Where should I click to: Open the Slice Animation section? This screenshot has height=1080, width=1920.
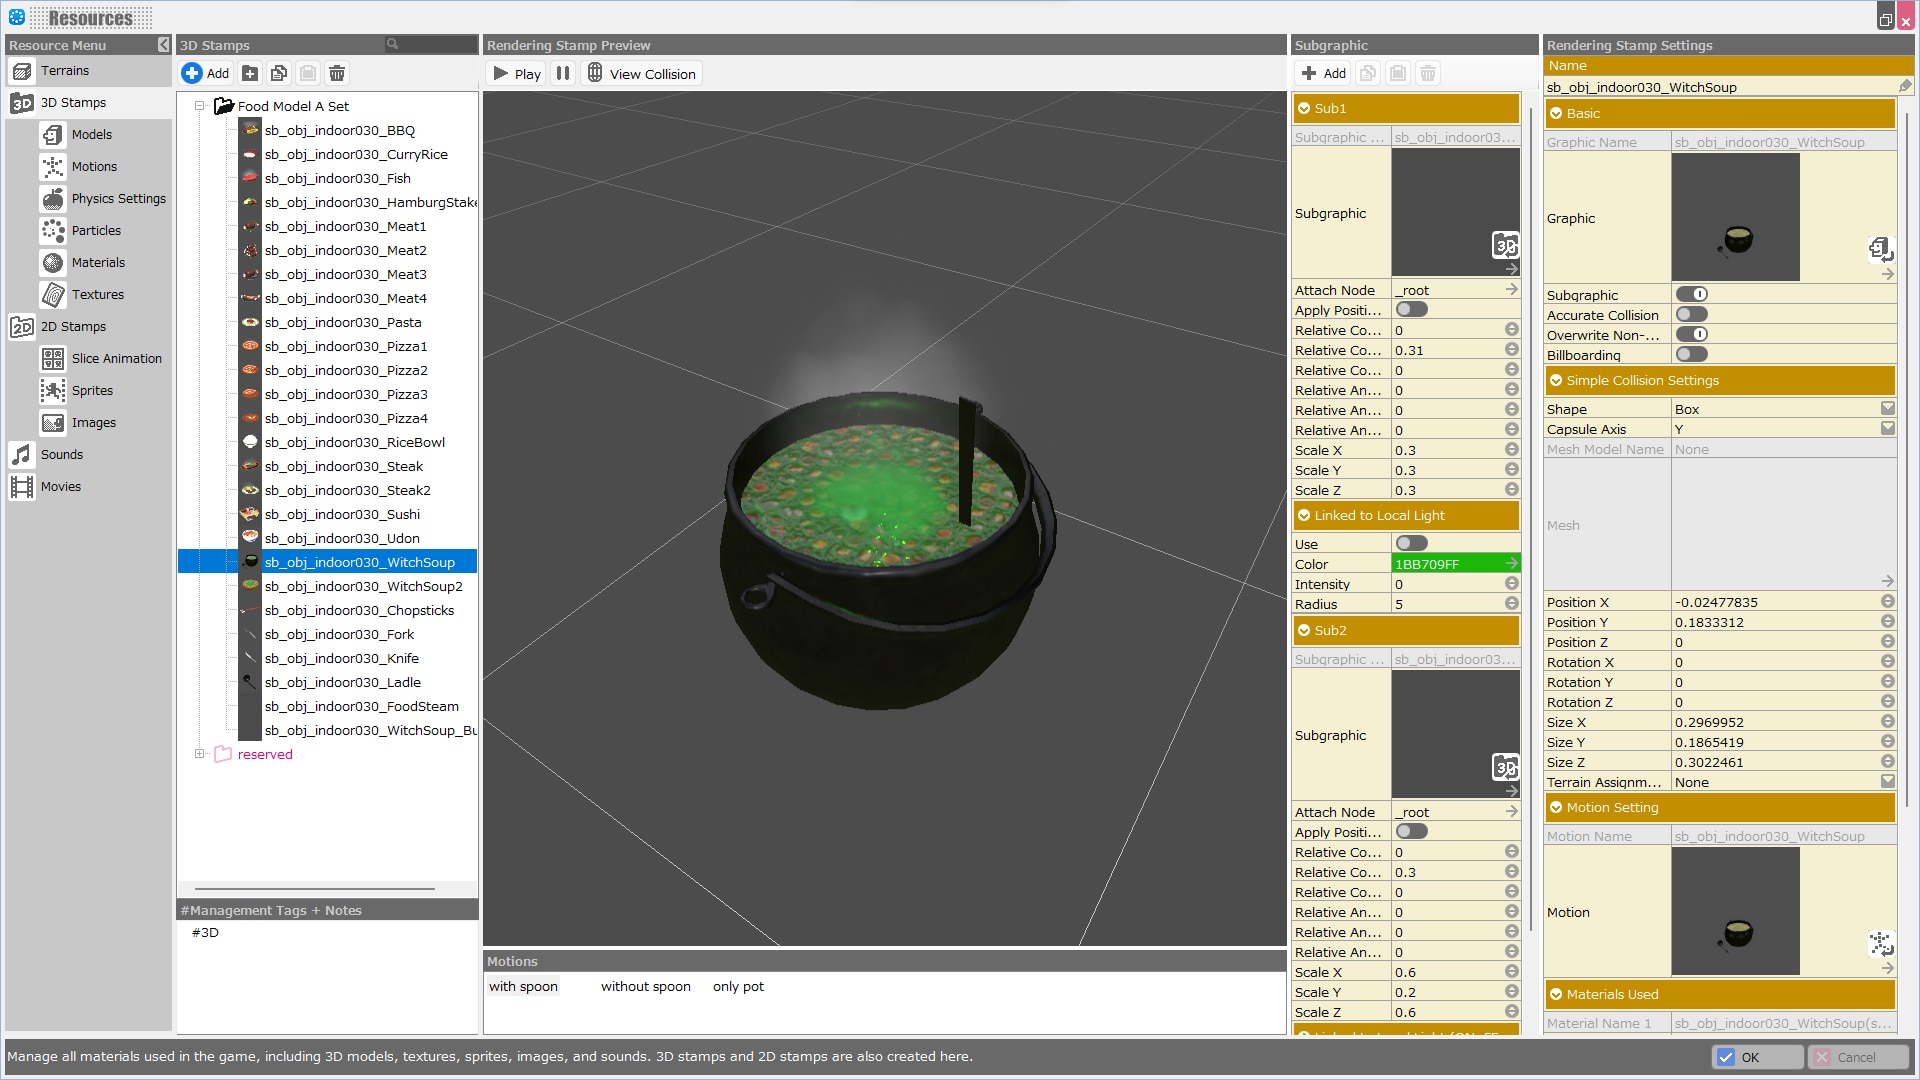click(115, 359)
